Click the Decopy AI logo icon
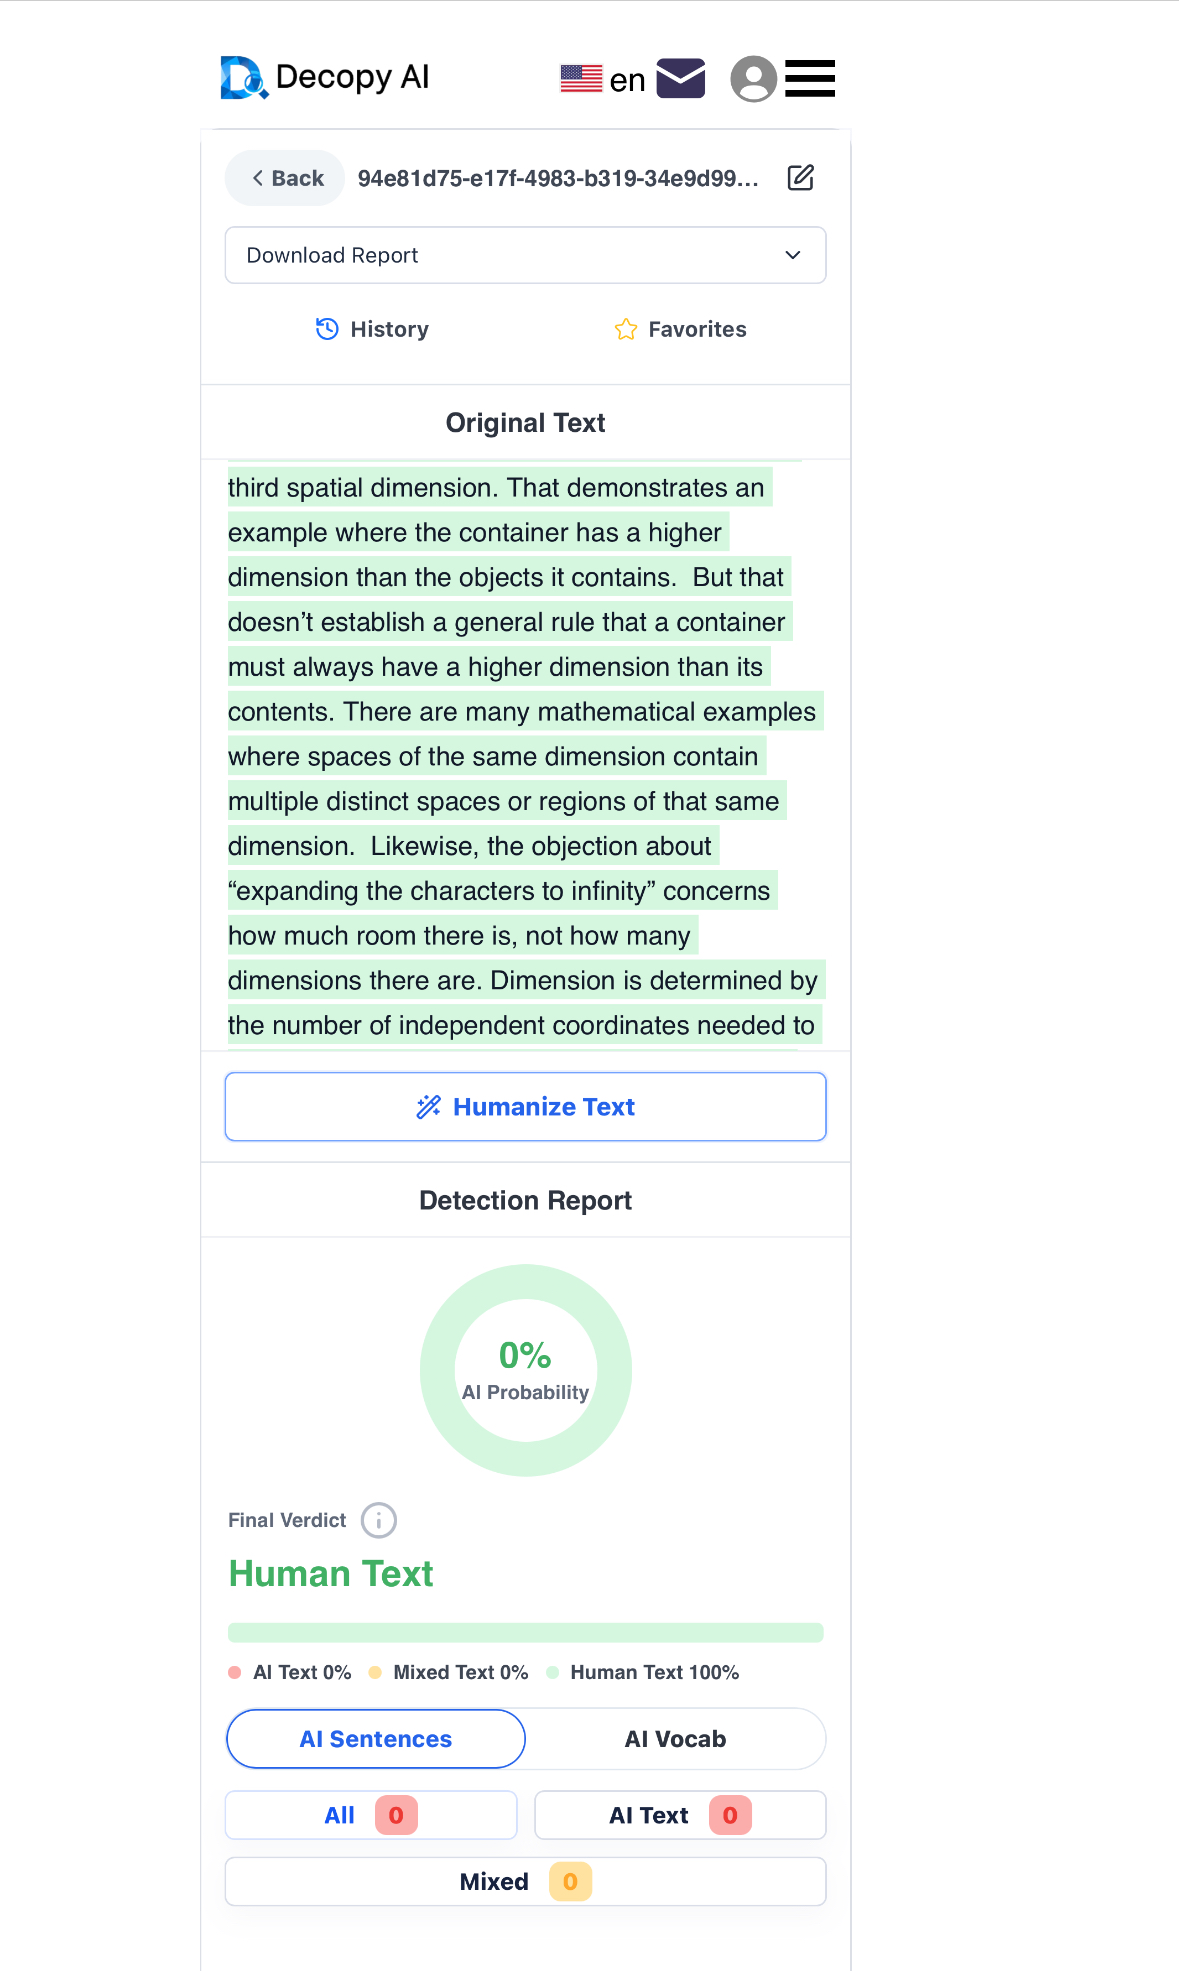The height and width of the screenshot is (1971, 1179). tap(244, 77)
